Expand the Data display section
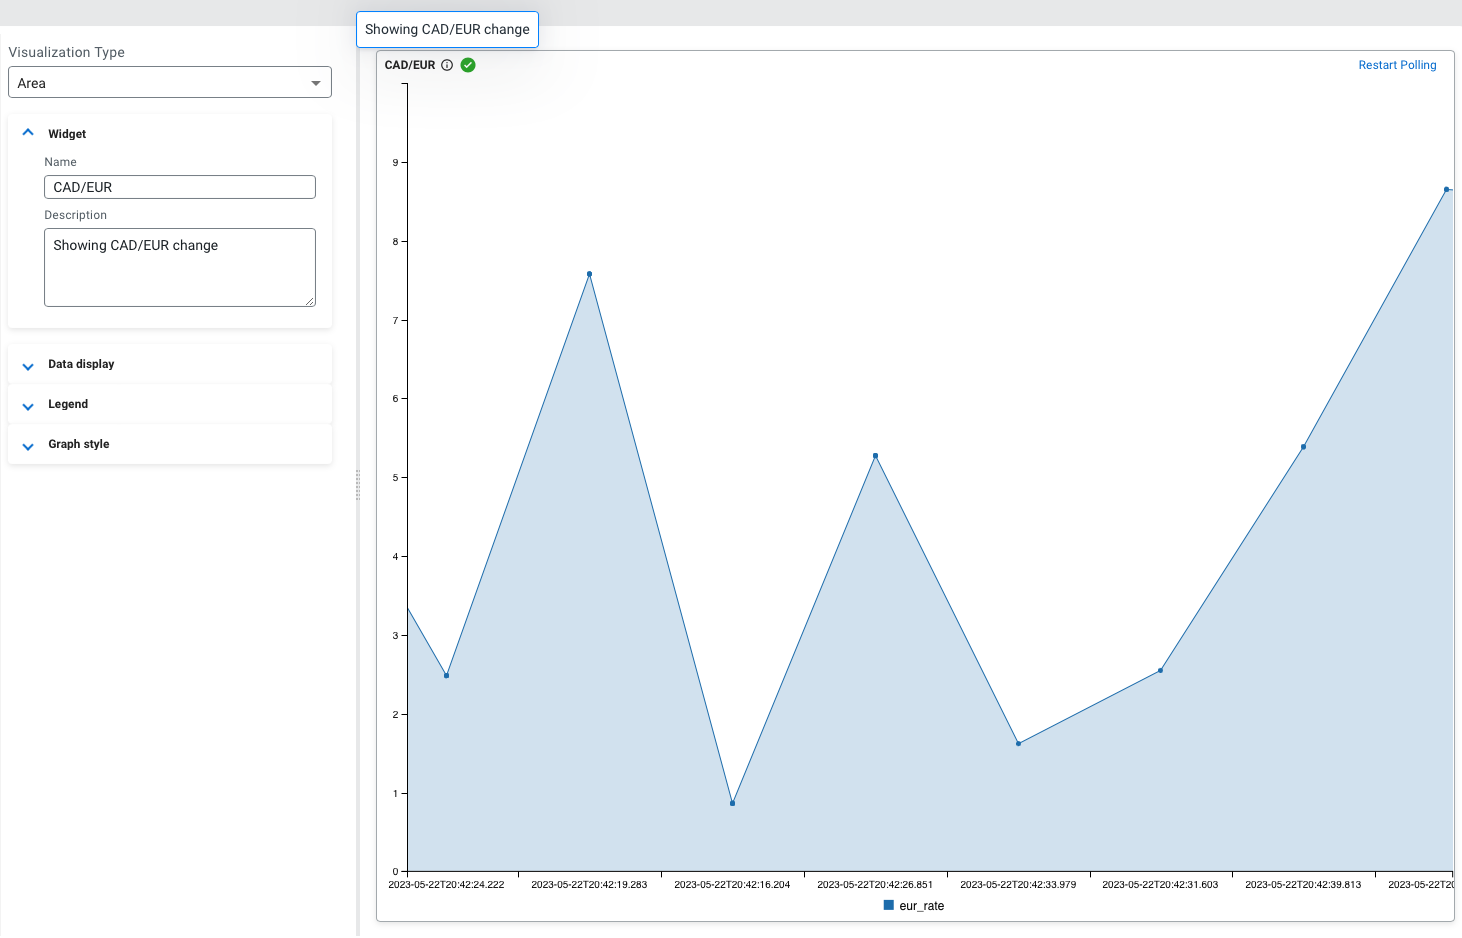1462x938 pixels. tap(28, 365)
